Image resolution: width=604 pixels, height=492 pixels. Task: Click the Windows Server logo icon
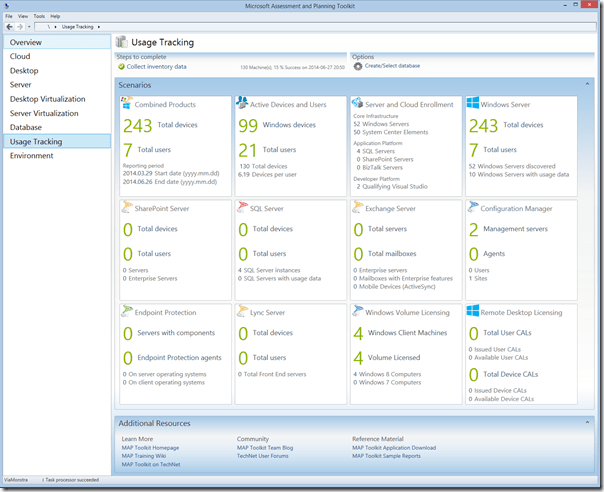pos(473,104)
